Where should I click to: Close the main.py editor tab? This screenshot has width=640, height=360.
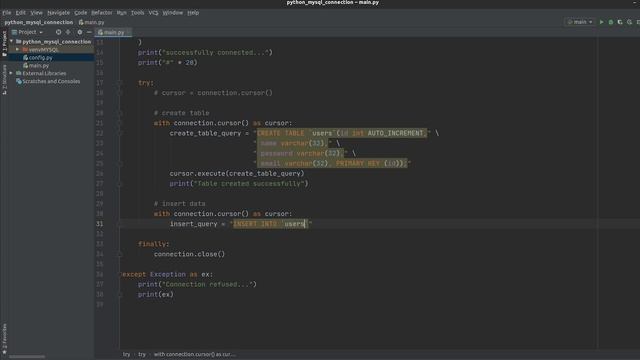[x=129, y=32]
